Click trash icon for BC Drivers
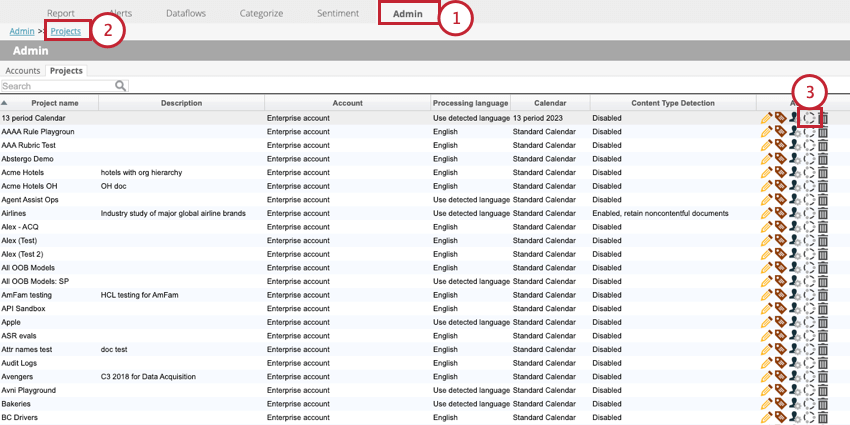850x425 pixels. pos(823,418)
